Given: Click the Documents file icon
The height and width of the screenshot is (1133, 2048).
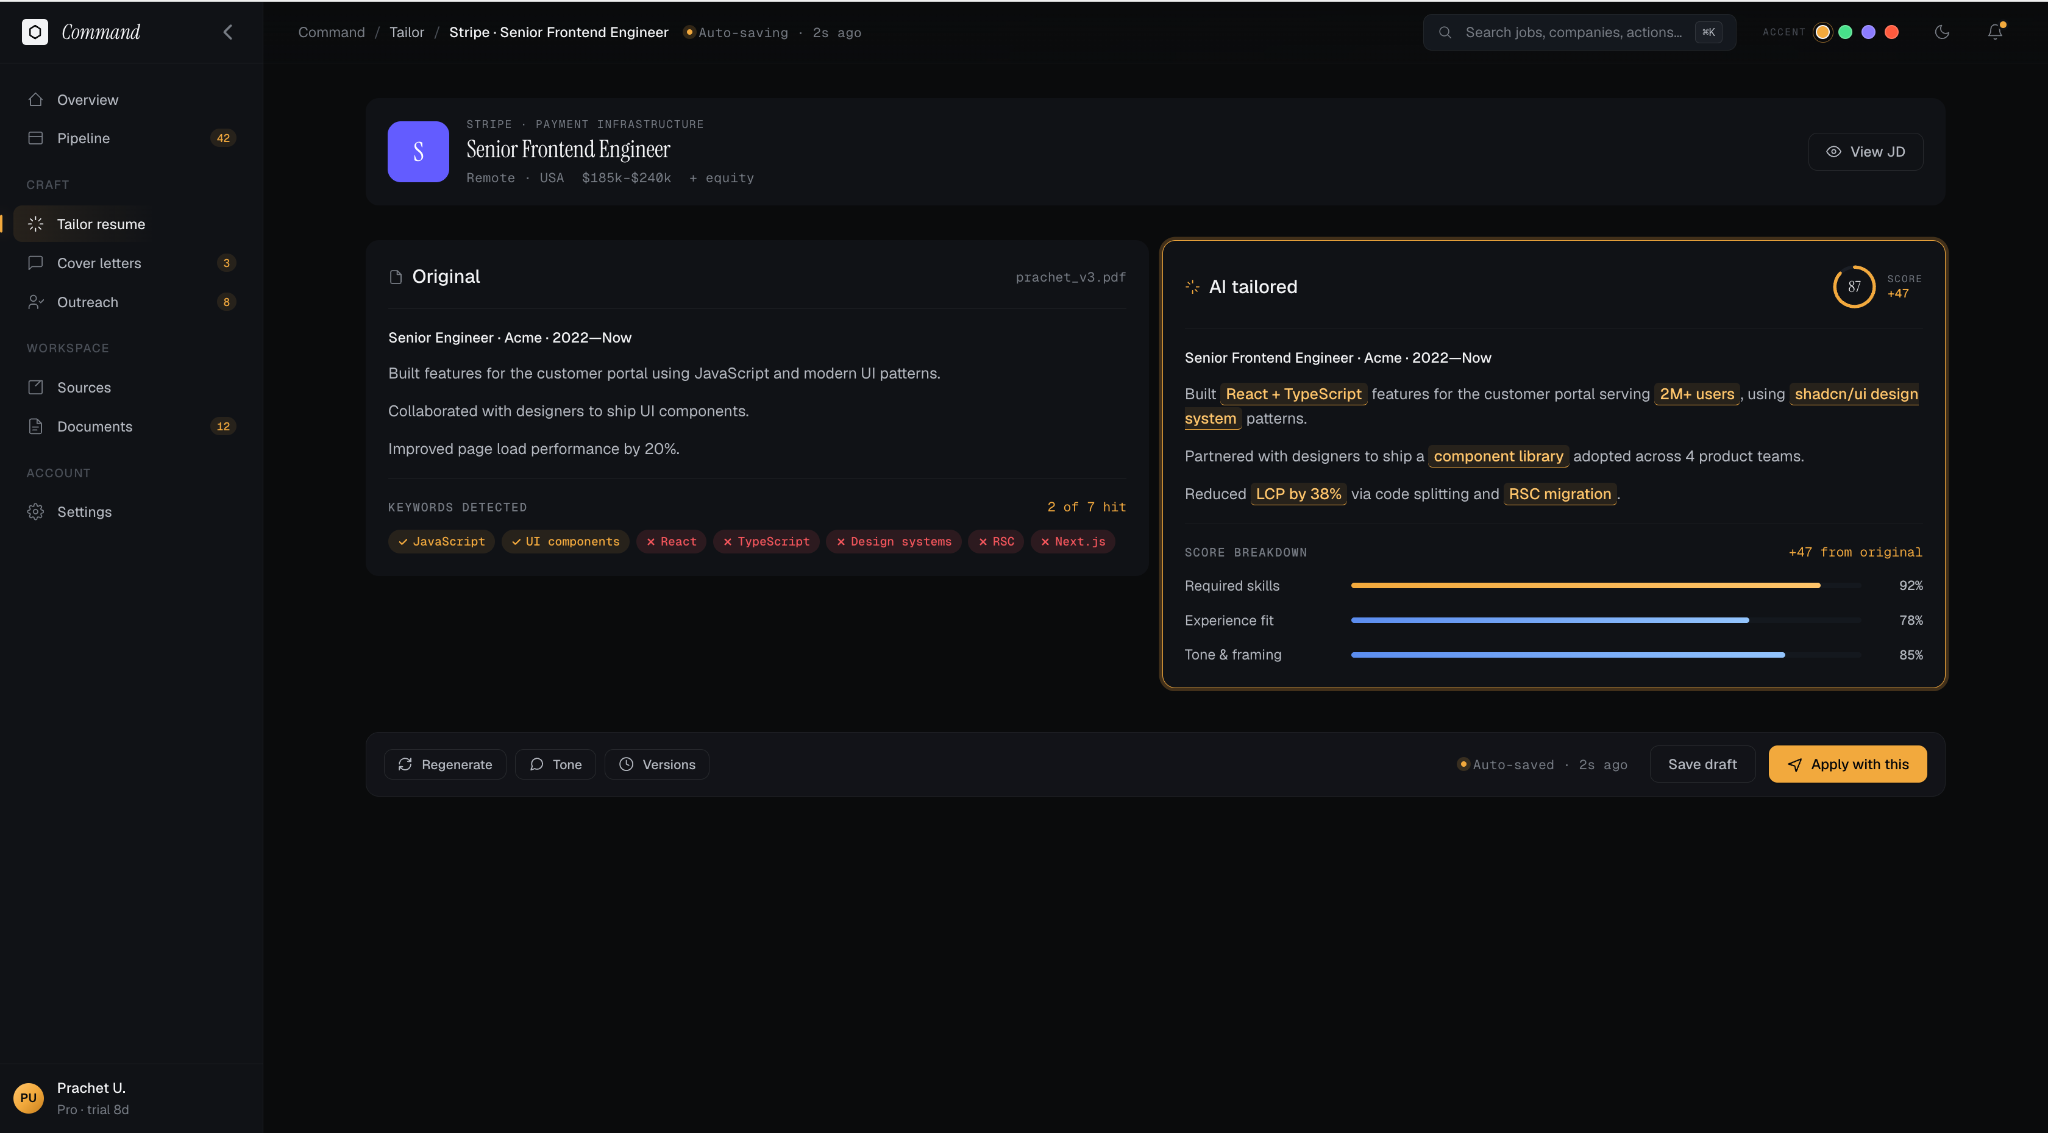Looking at the screenshot, I should pyautogui.click(x=36, y=426).
